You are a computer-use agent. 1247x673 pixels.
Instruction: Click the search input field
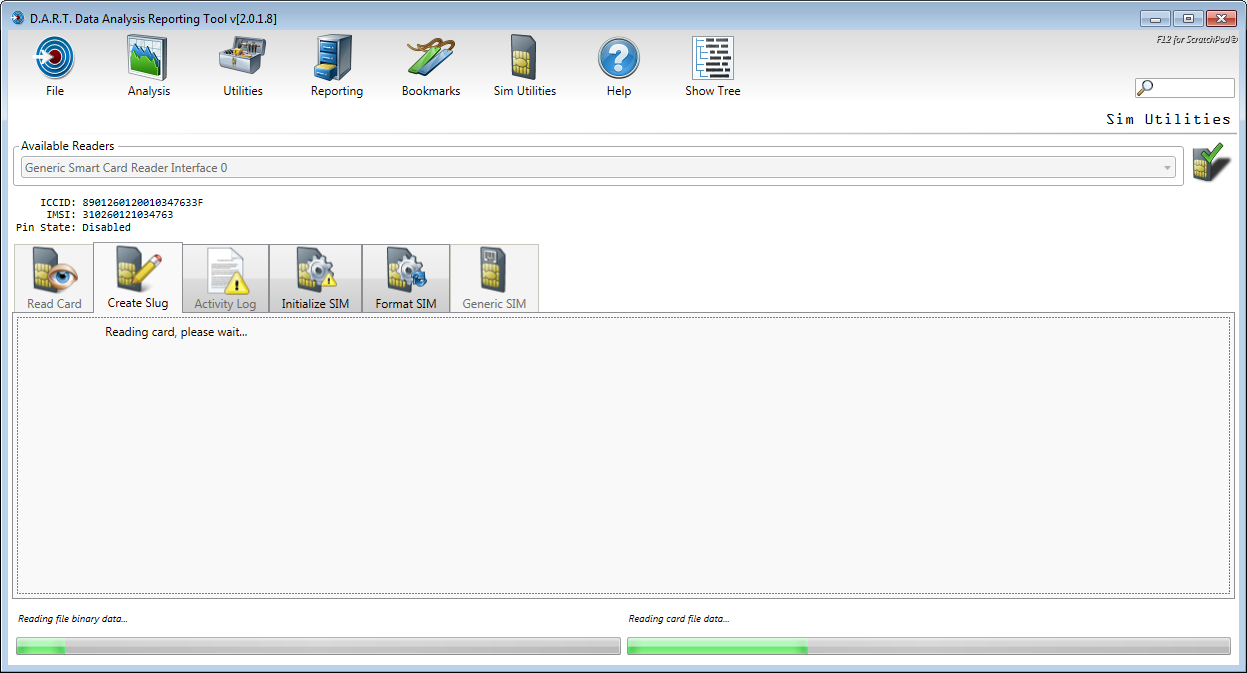click(x=1185, y=88)
